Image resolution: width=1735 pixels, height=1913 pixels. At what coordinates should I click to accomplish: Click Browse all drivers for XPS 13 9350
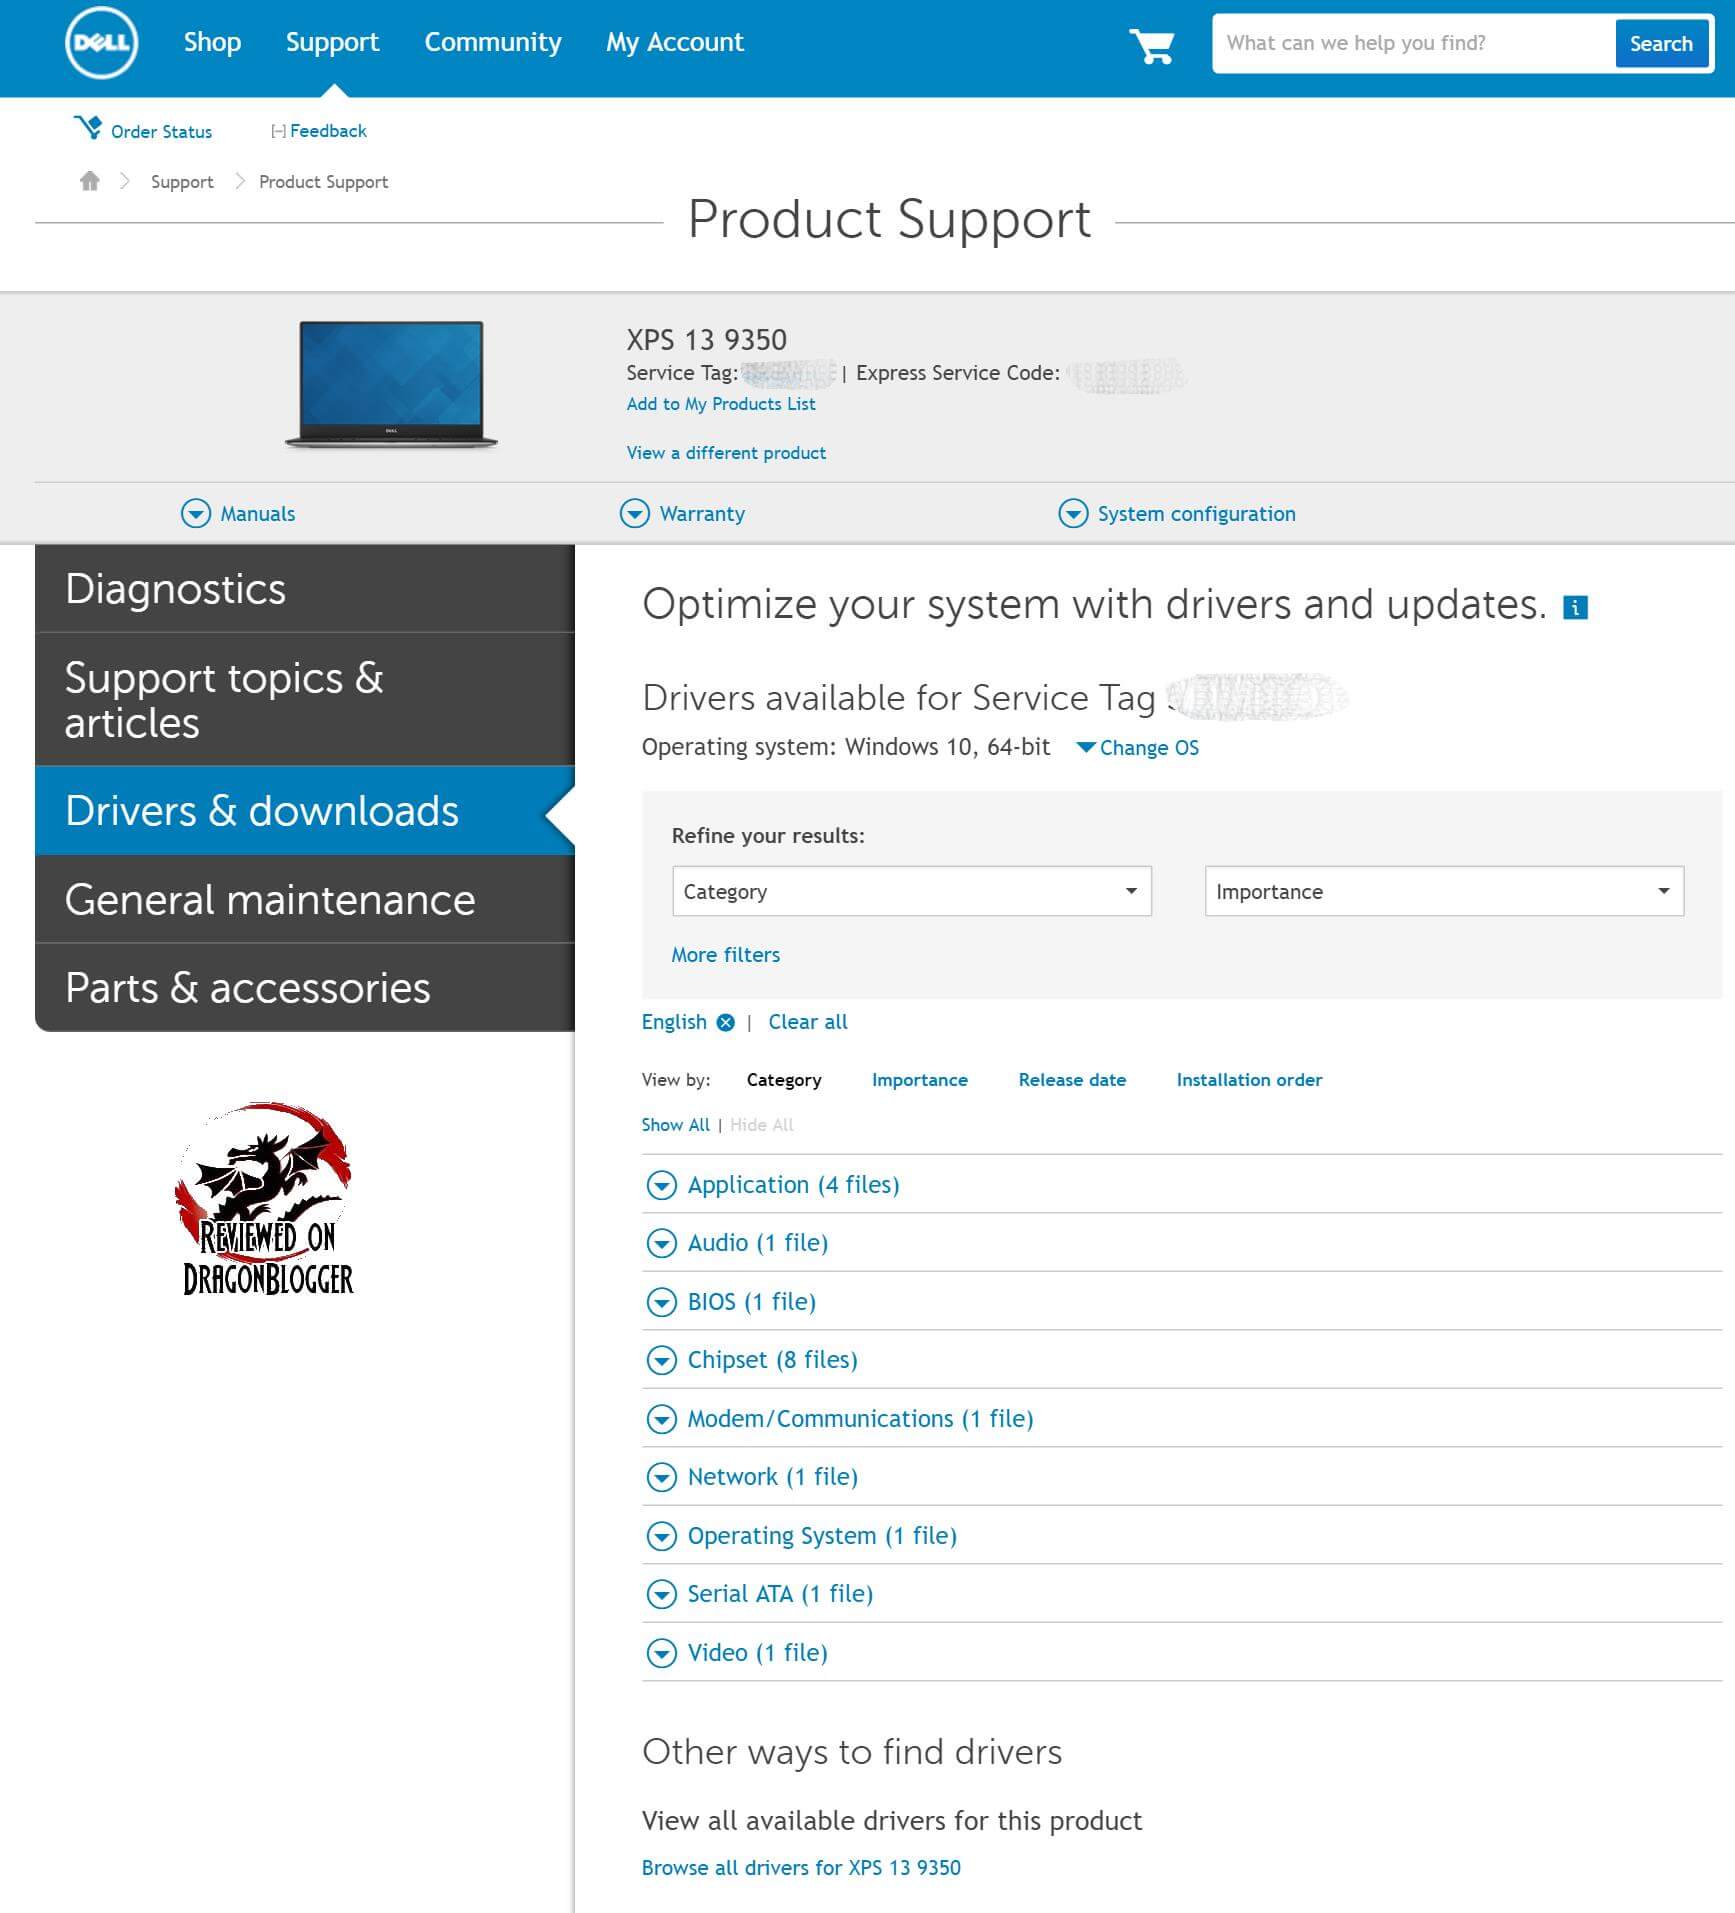point(800,1868)
